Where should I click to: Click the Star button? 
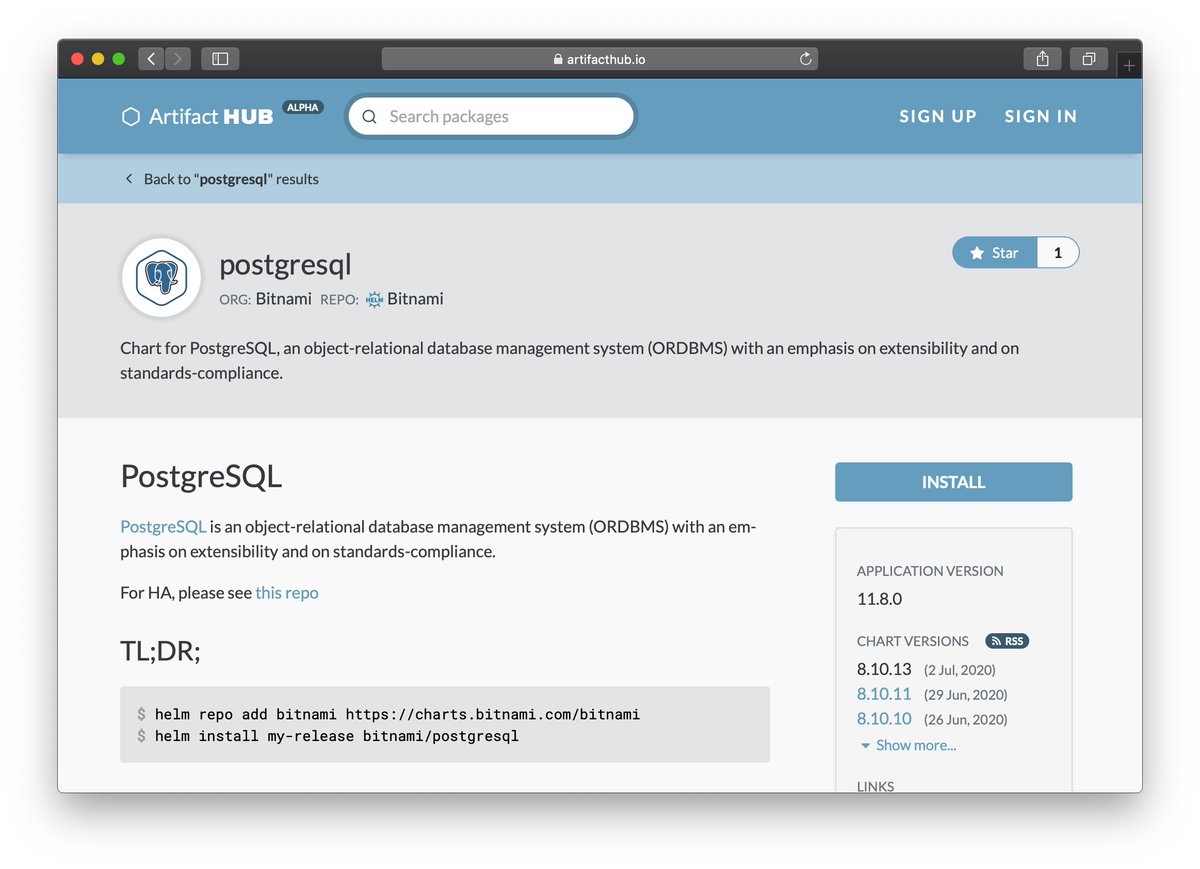tap(995, 253)
